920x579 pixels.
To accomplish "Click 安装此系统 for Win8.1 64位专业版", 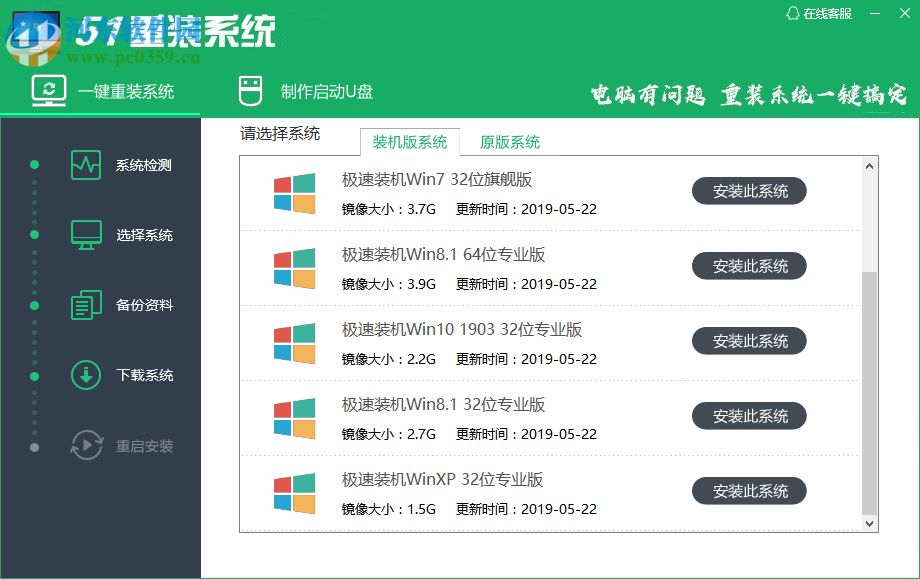I will [x=749, y=266].
